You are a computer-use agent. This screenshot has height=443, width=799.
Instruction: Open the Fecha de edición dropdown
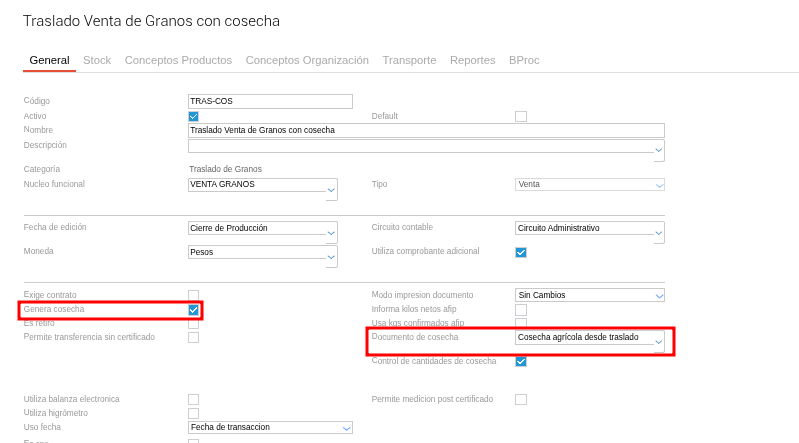click(331, 233)
